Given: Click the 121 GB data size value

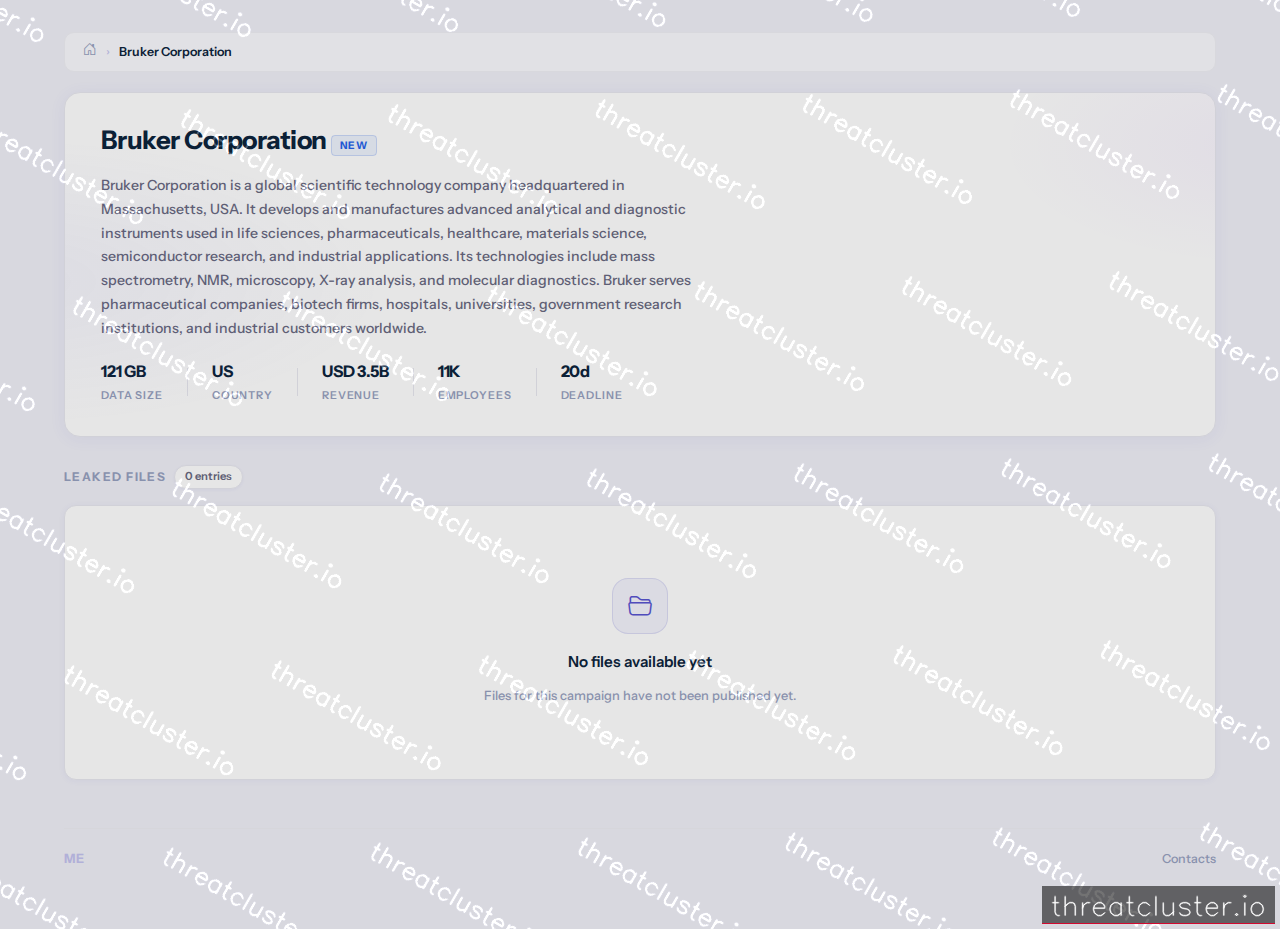Looking at the screenshot, I should 123,372.
